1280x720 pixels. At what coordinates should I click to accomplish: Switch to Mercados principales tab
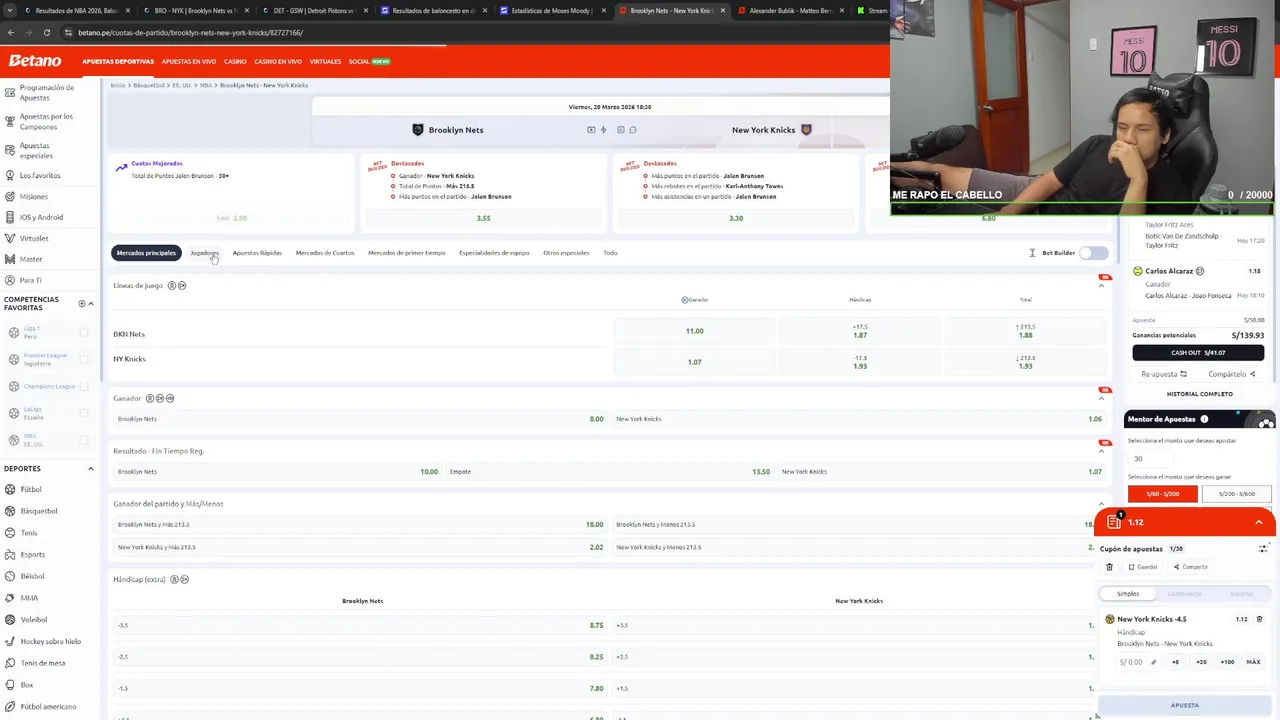(146, 253)
